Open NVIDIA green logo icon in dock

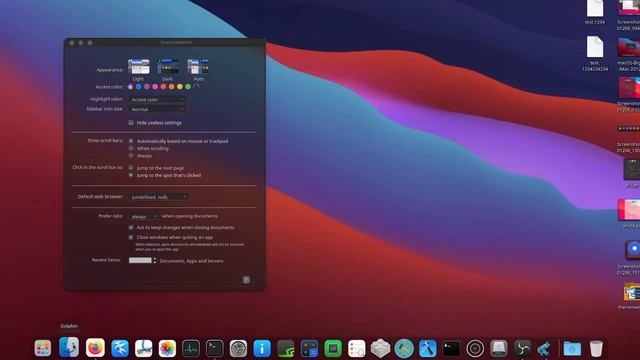[x=286, y=348]
